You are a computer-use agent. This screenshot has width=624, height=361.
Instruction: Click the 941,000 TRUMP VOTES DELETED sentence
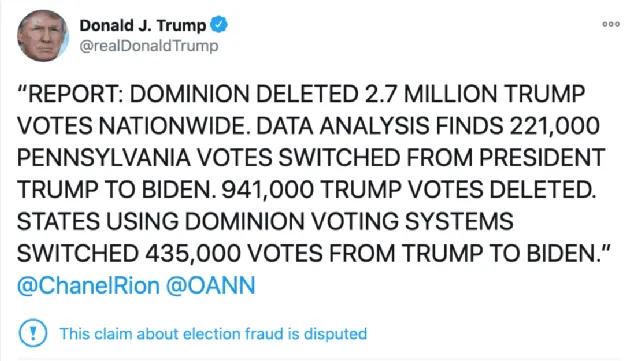pyautogui.click(x=409, y=189)
